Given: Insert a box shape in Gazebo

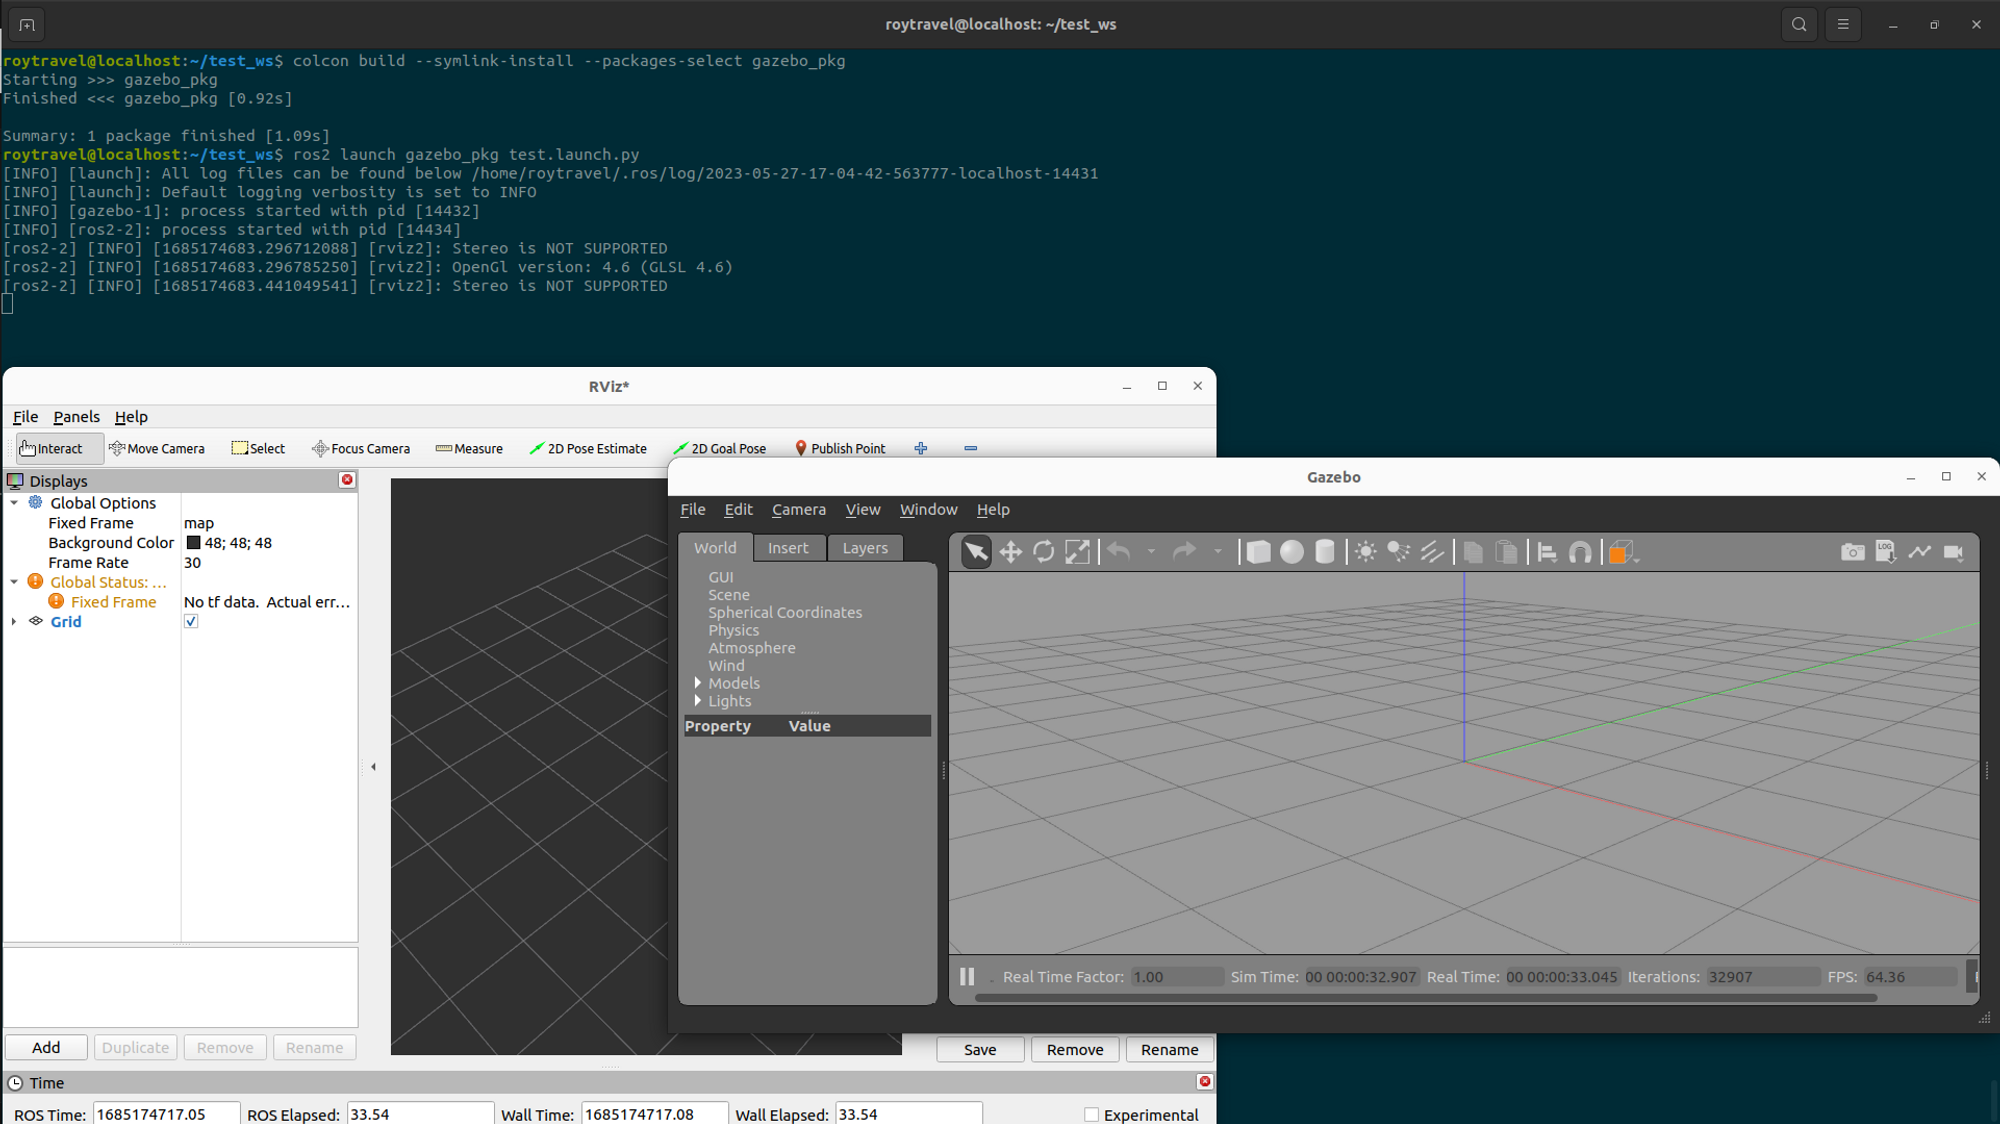Looking at the screenshot, I should [x=1257, y=551].
